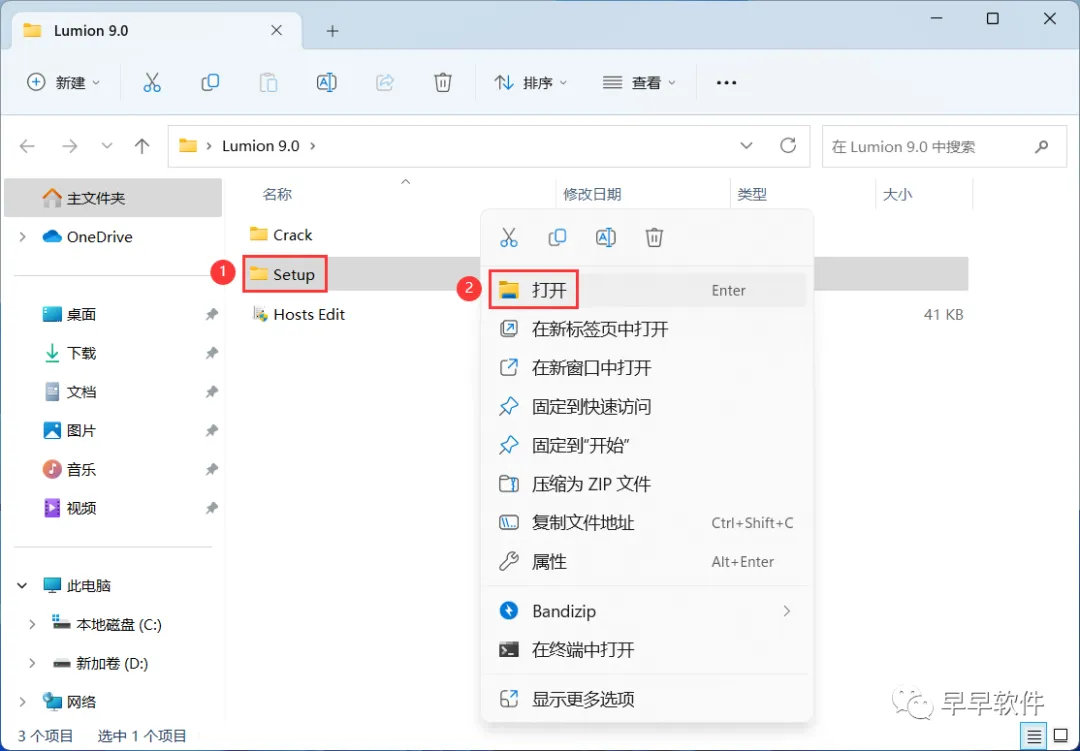Expand the Bandizip submenu arrow
Viewport: 1080px width, 751px height.
(787, 611)
